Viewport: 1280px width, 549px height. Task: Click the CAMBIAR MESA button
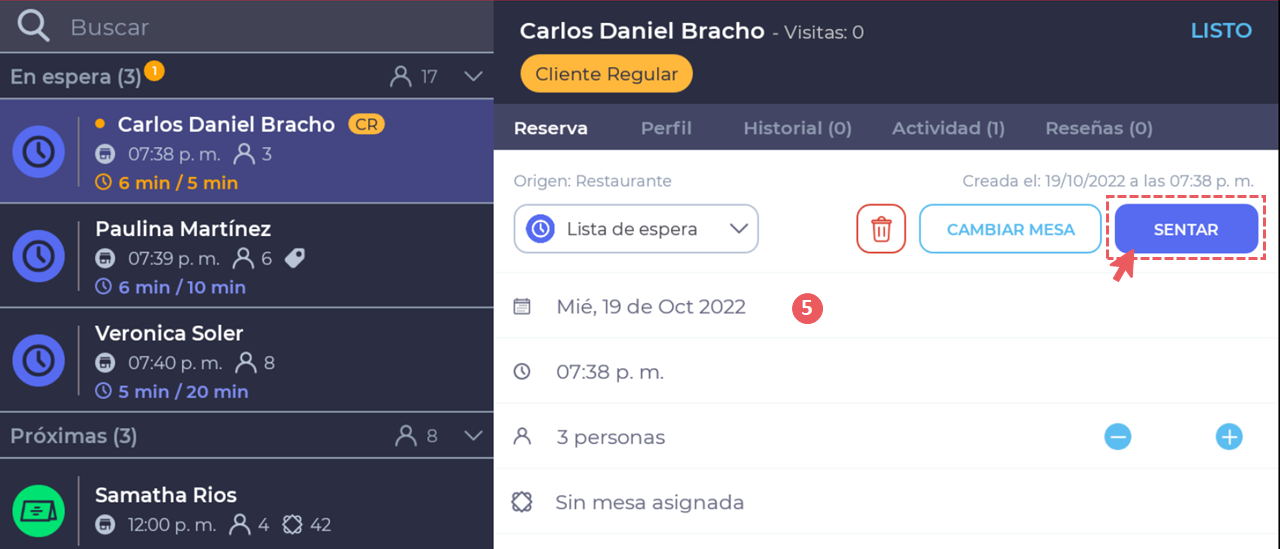tap(1010, 229)
